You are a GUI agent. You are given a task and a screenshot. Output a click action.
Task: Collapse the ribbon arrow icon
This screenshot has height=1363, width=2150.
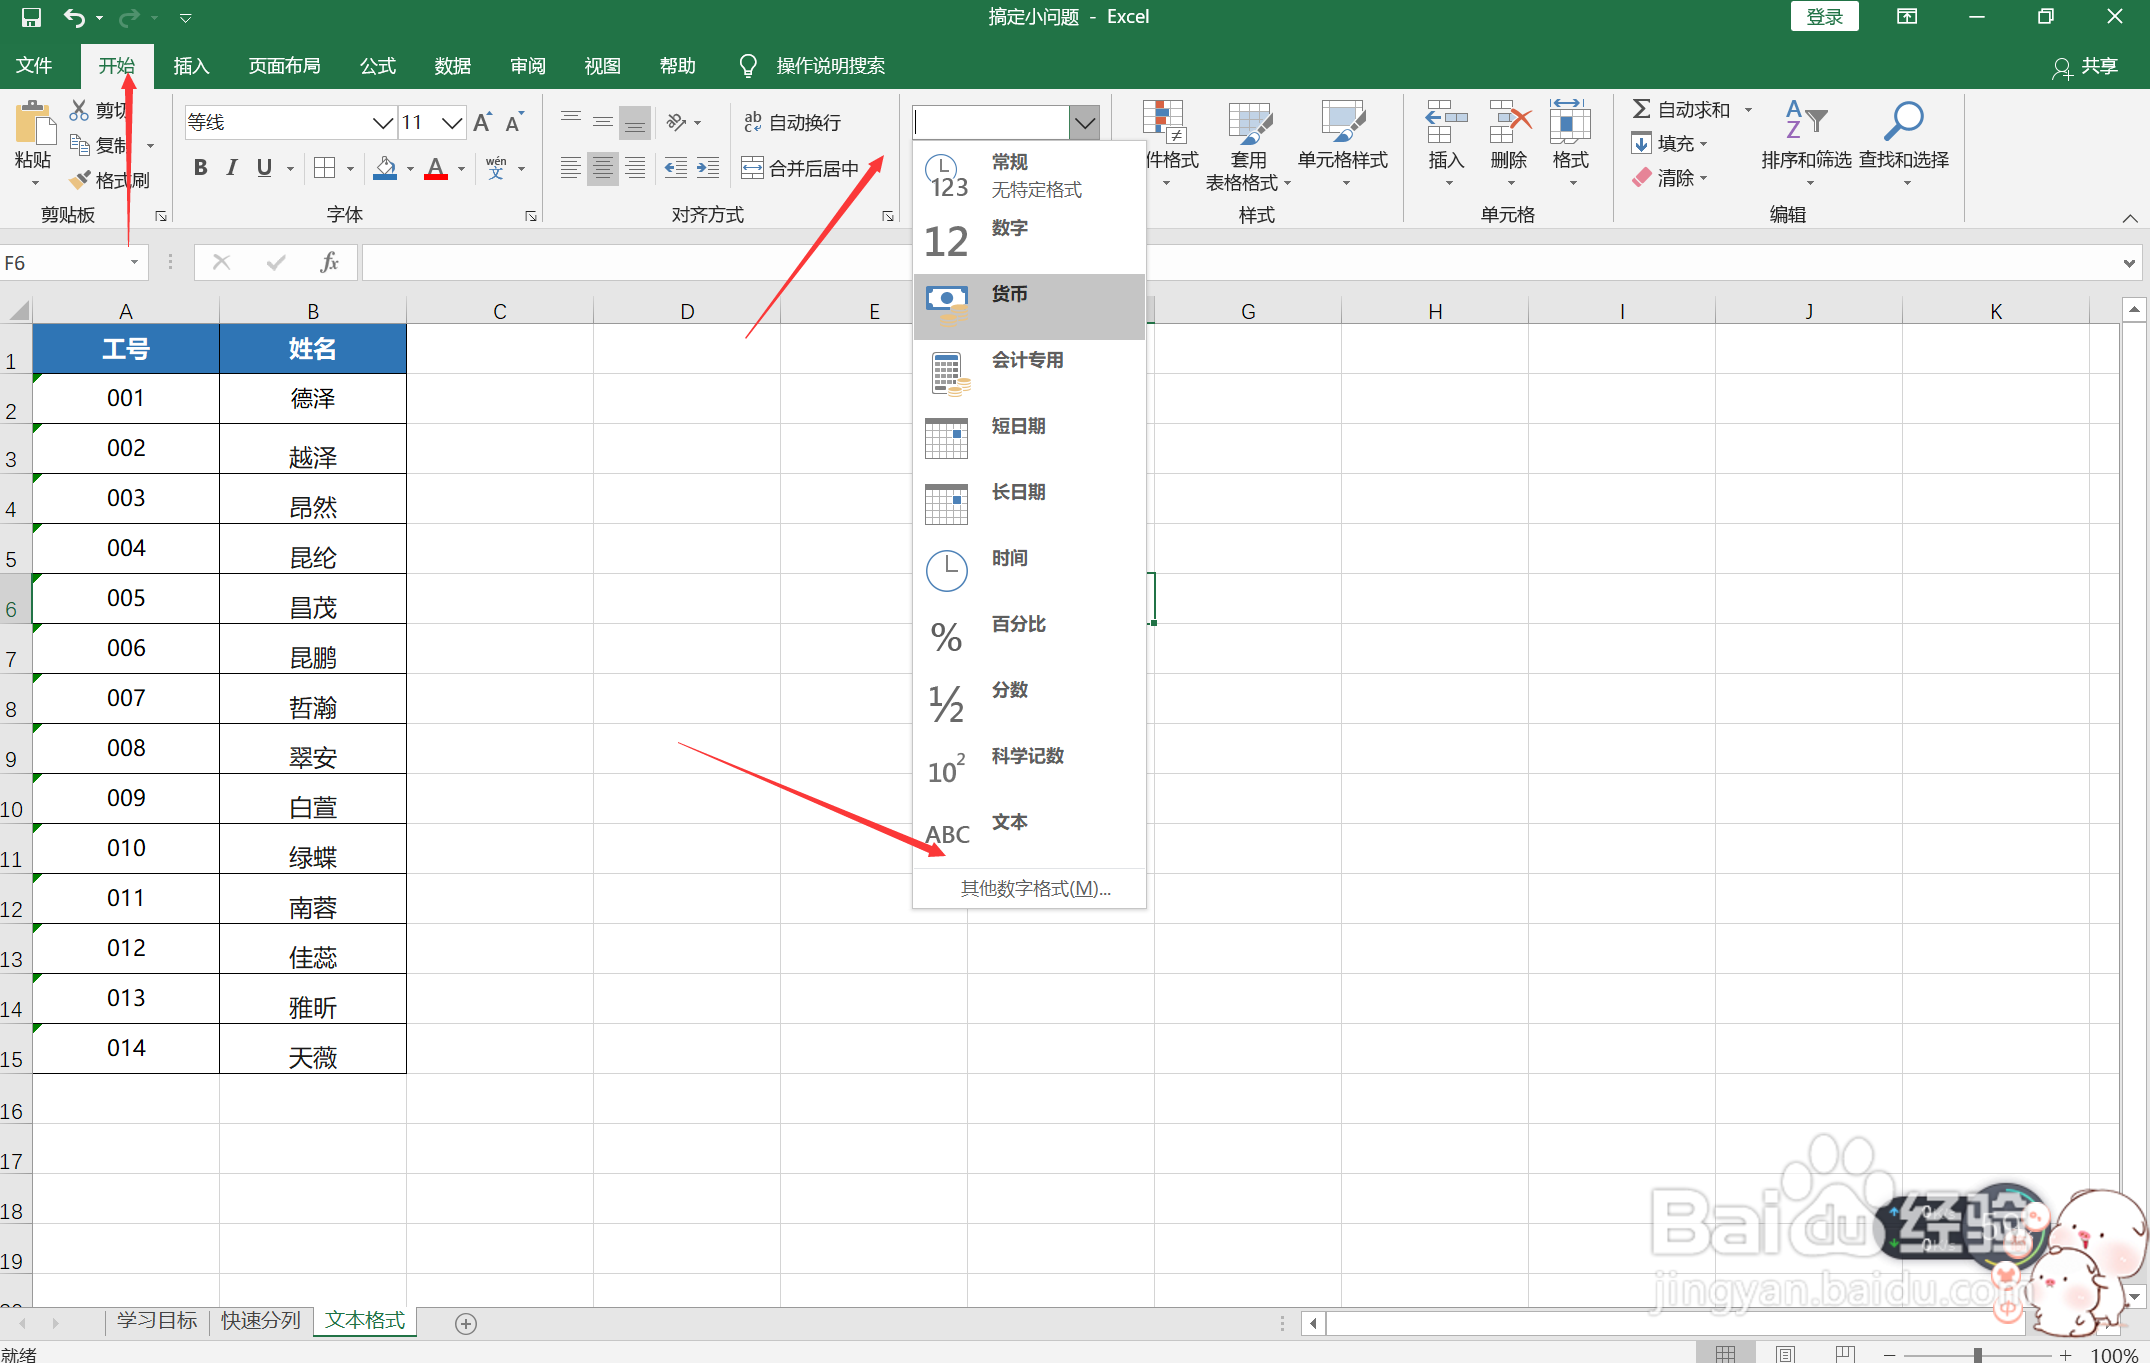tap(2130, 217)
